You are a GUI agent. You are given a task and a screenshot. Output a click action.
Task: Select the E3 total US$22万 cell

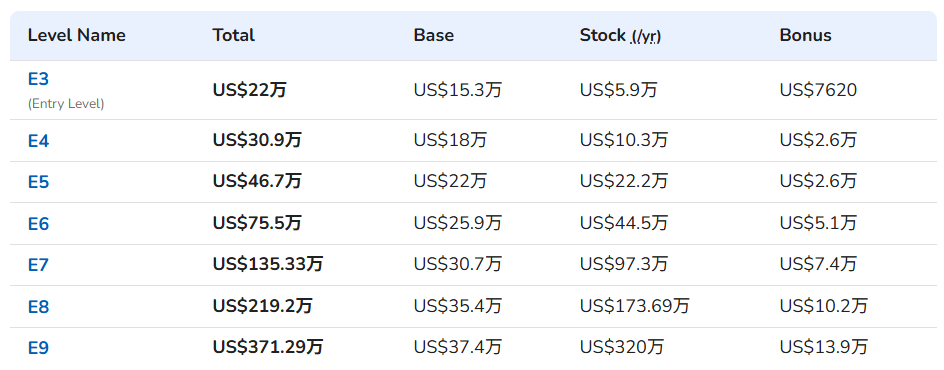pos(249,90)
